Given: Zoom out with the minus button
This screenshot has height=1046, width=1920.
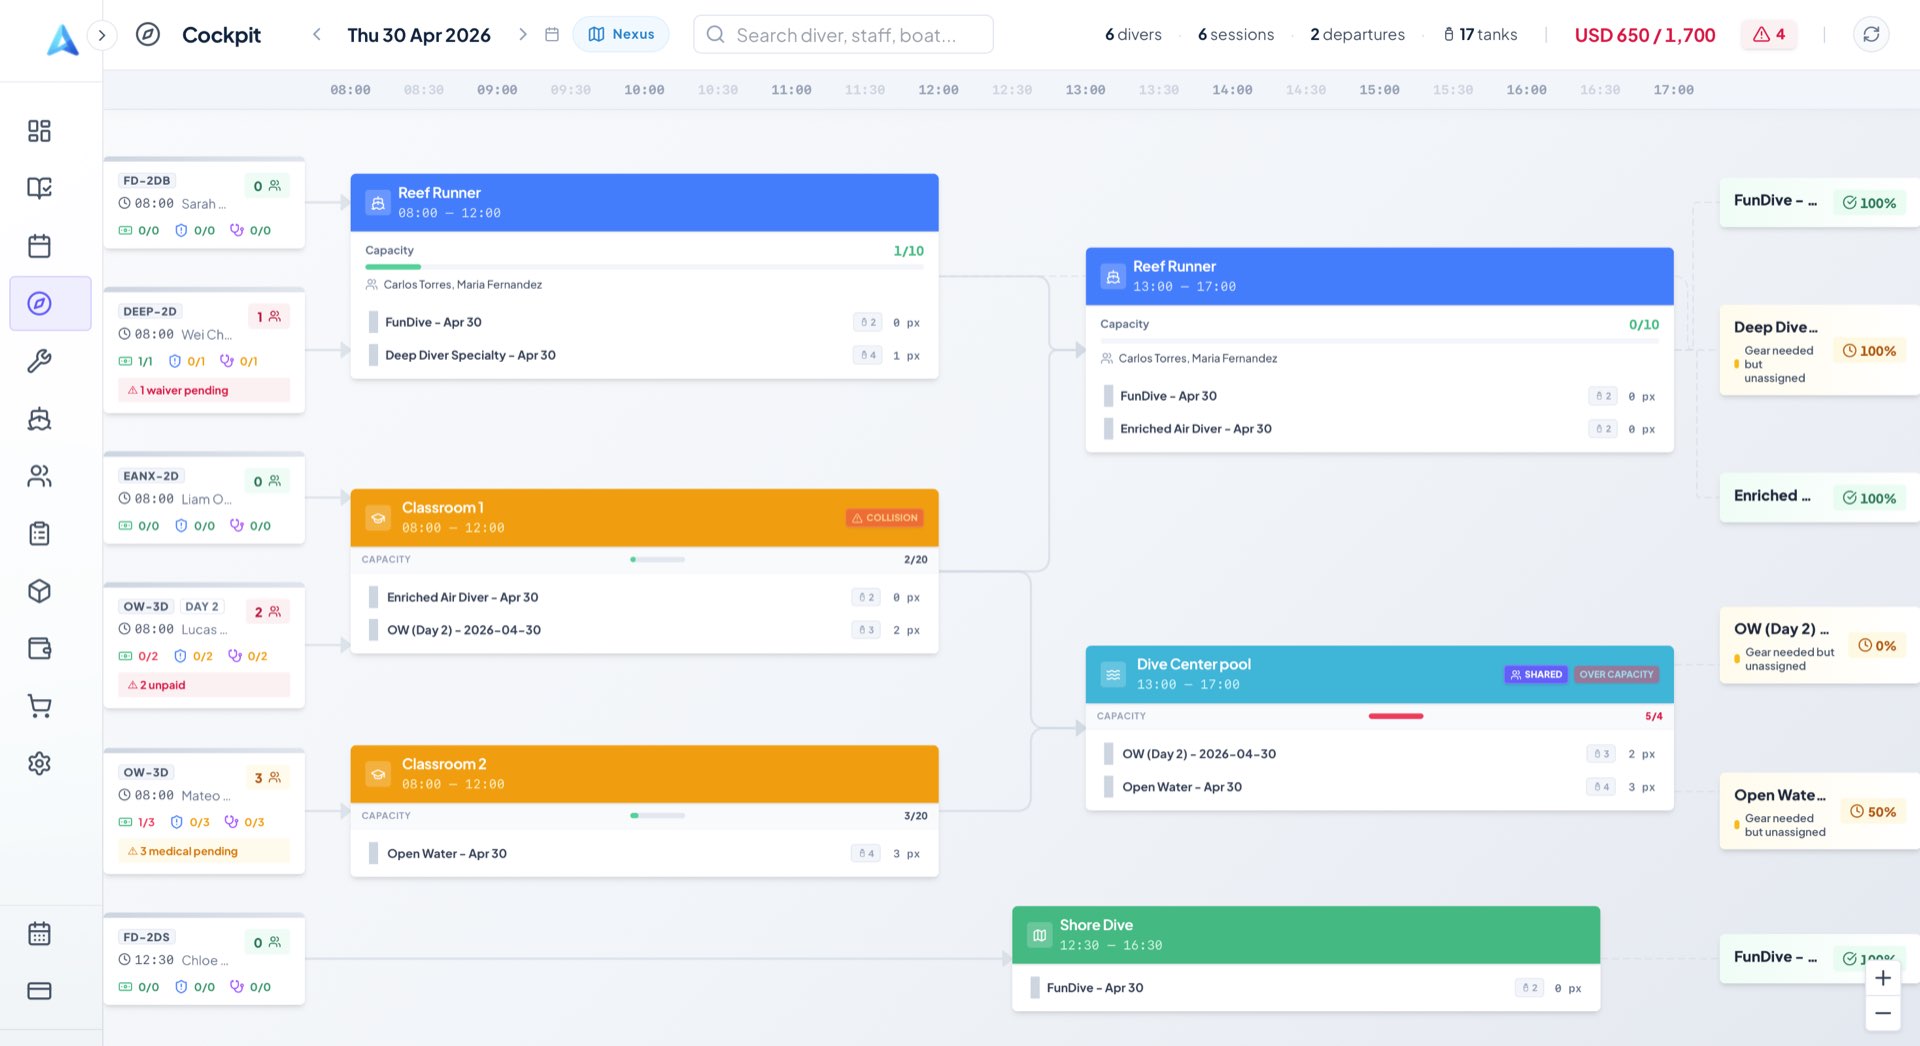Looking at the screenshot, I should (1883, 1013).
